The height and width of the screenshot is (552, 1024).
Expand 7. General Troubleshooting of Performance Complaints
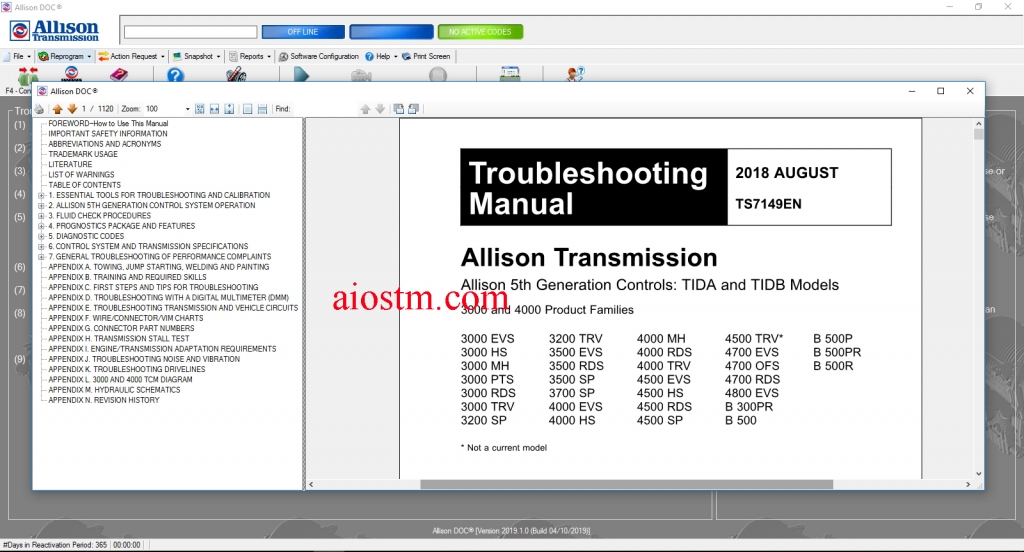point(41,257)
